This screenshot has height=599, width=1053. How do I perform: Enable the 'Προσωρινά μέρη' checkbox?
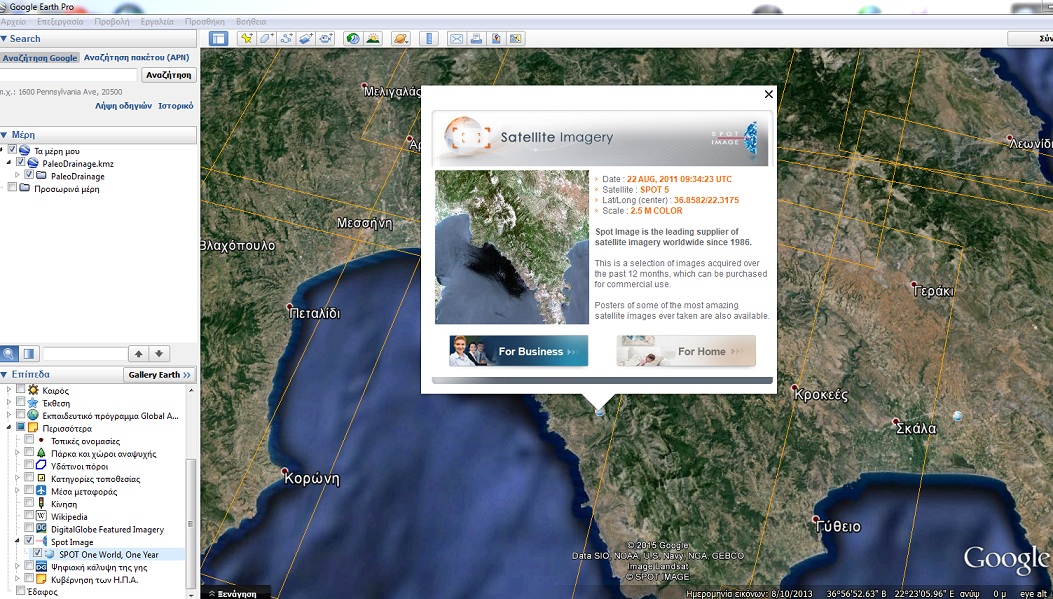[x=13, y=188]
